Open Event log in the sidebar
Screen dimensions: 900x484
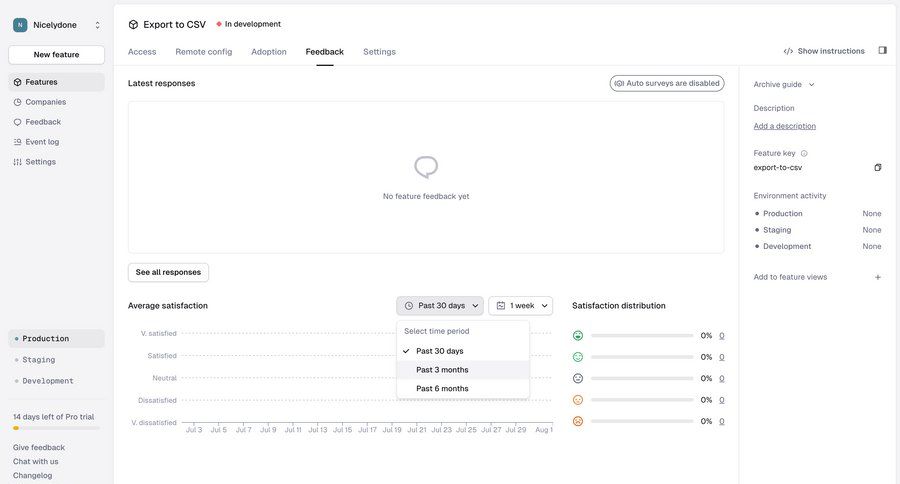pyautogui.click(x=56, y=142)
